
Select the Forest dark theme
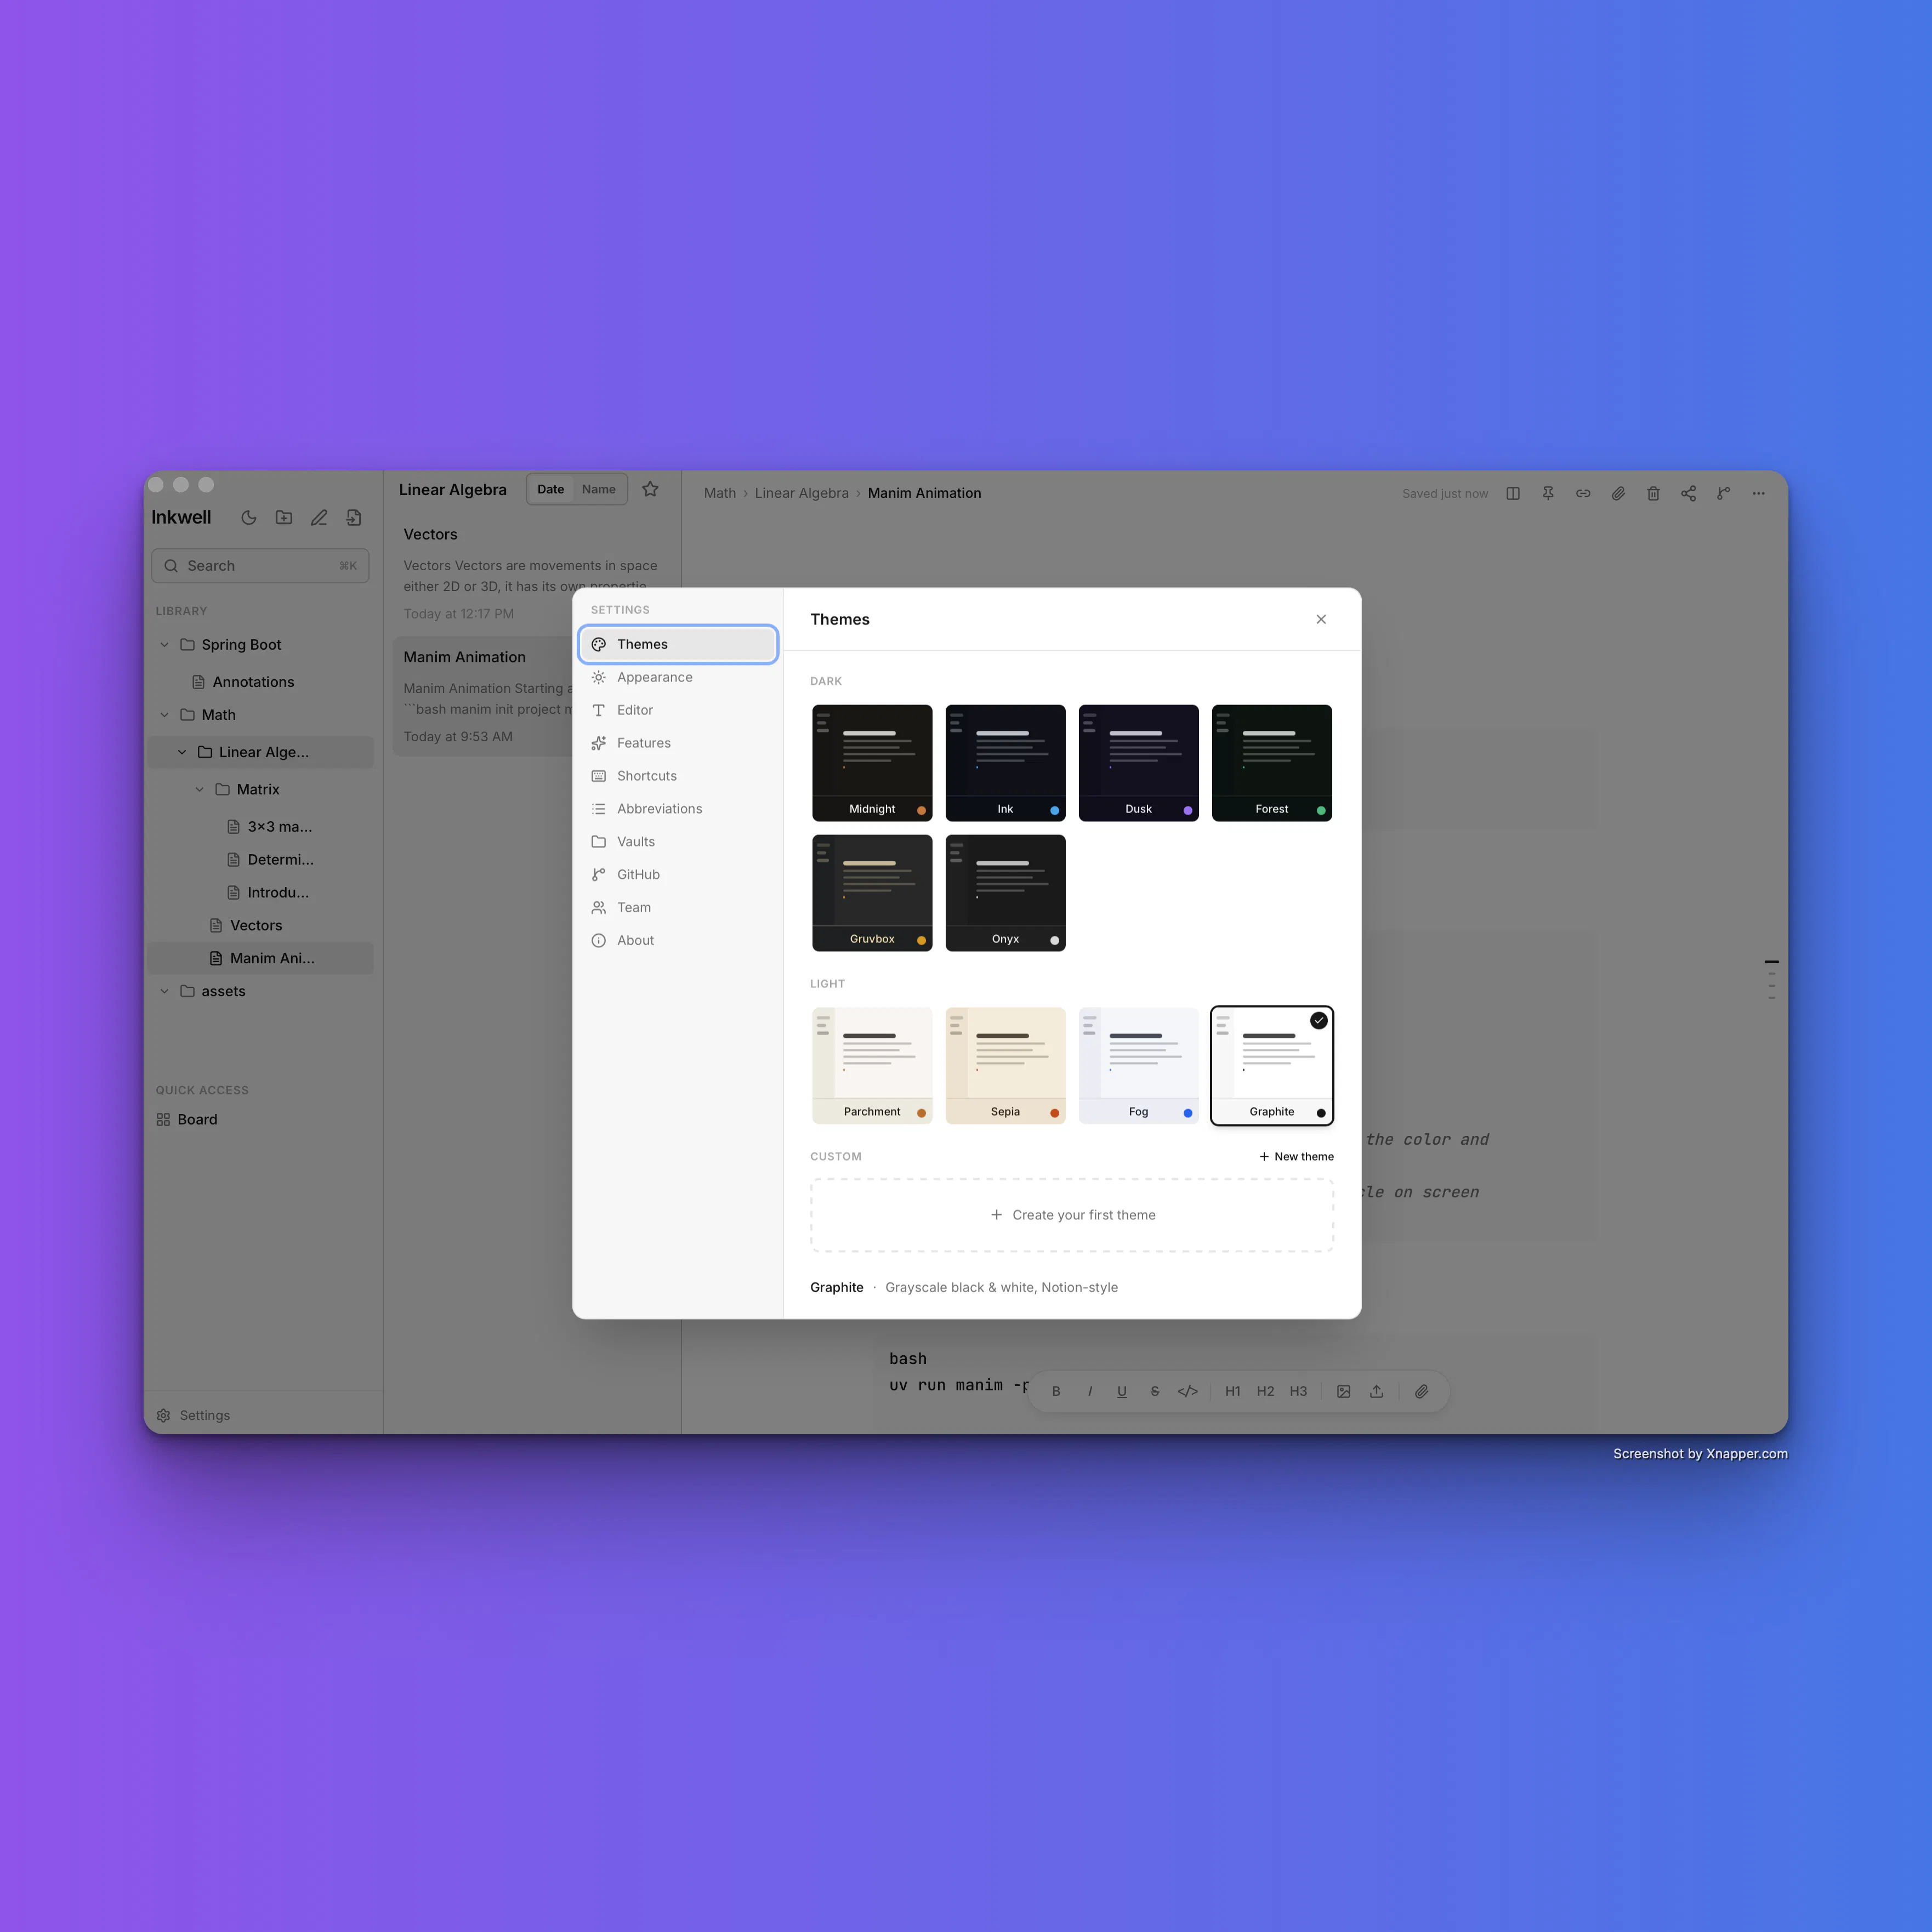(x=1272, y=763)
